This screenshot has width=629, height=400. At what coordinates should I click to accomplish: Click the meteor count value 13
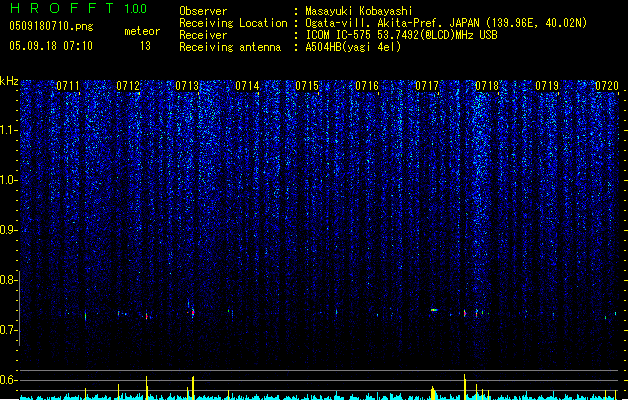point(145,46)
